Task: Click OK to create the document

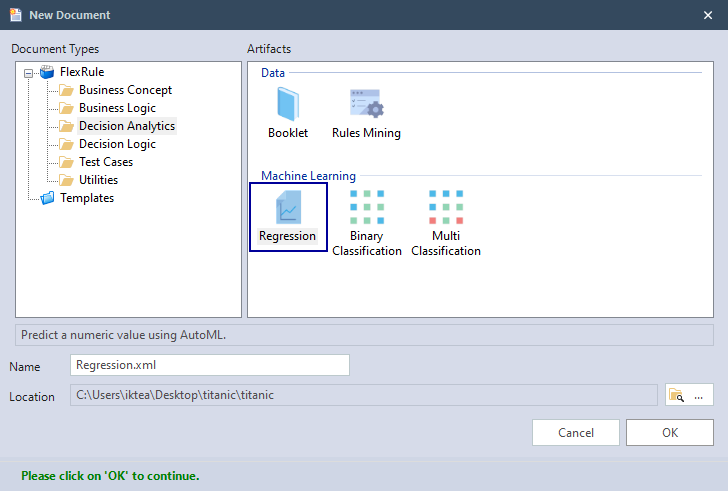Action: coord(670,433)
